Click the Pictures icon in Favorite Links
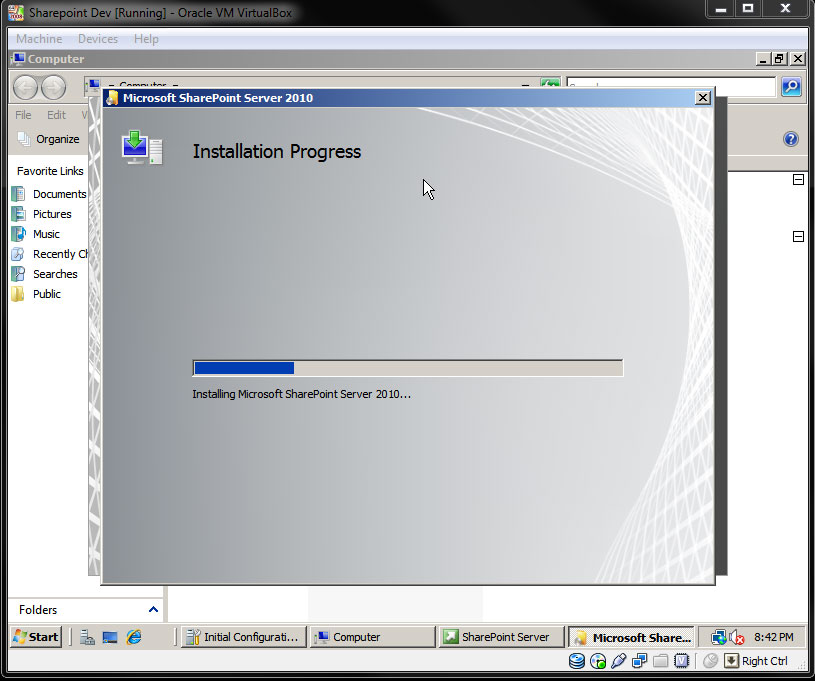 [18, 214]
